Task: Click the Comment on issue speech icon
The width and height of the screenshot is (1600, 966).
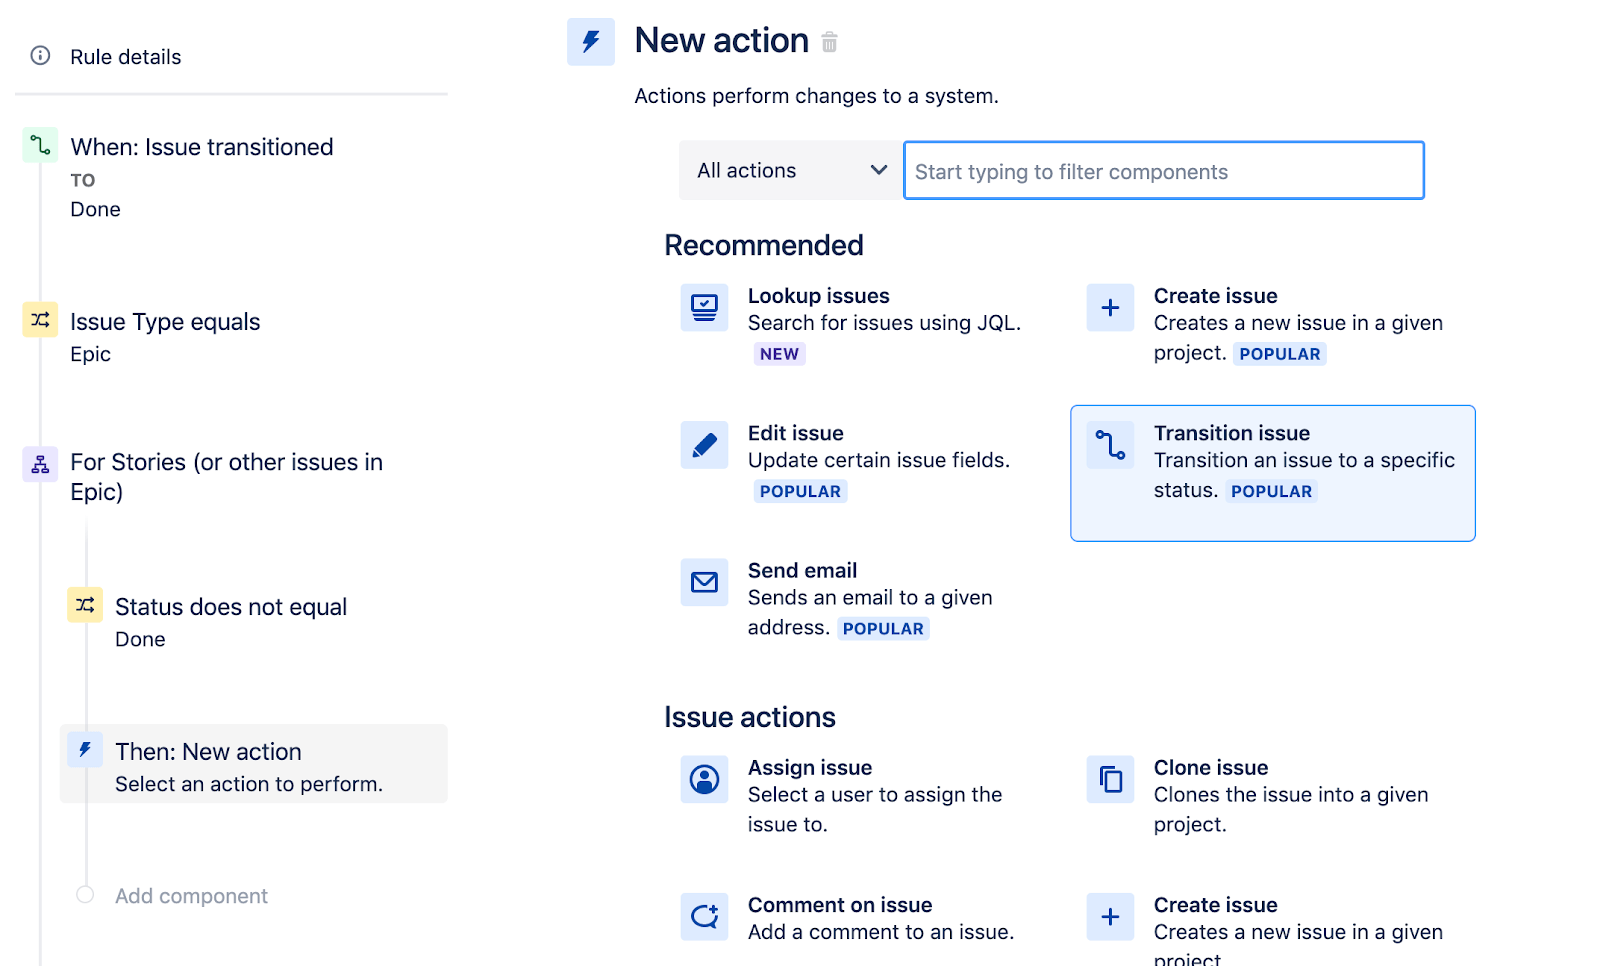Action: [x=704, y=917]
